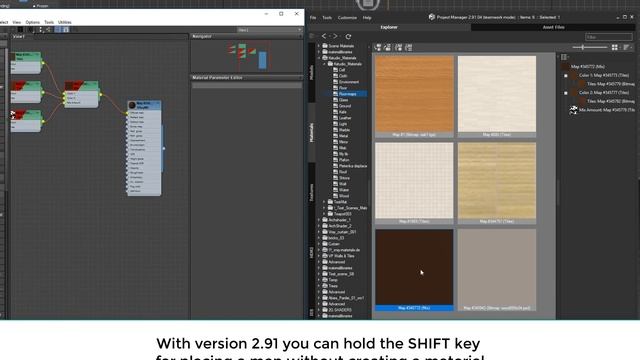Expand the Vray_curtain_001 library
Image resolution: width=640 pixels, height=360 pixels.
click(319, 232)
